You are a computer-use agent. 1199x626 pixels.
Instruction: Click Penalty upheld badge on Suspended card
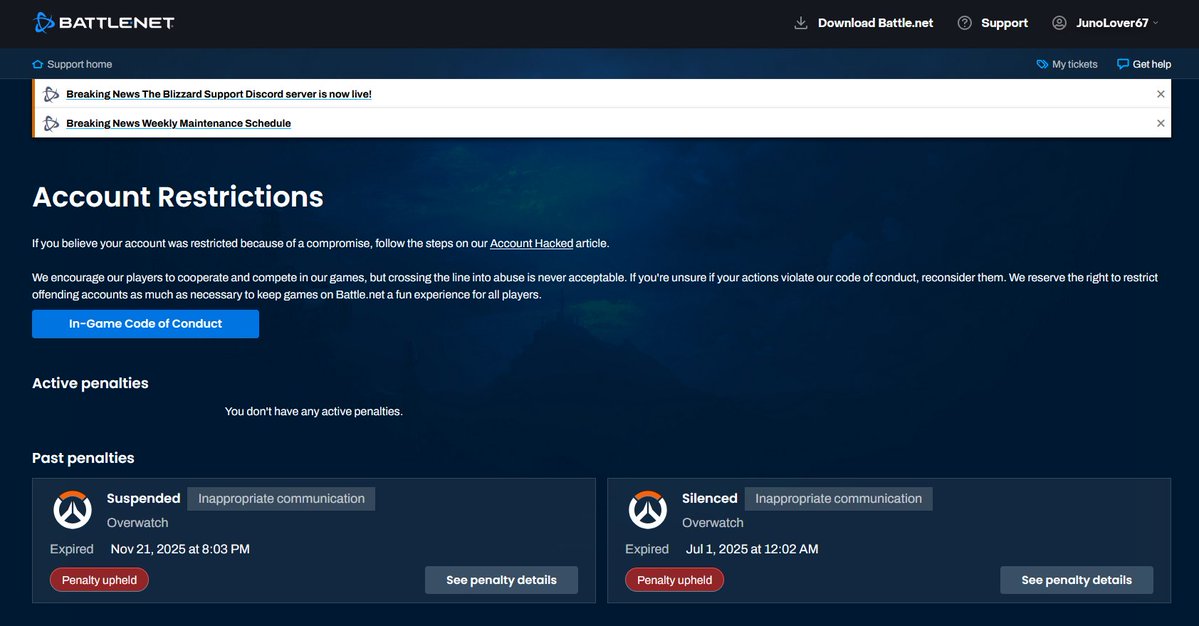click(x=99, y=579)
